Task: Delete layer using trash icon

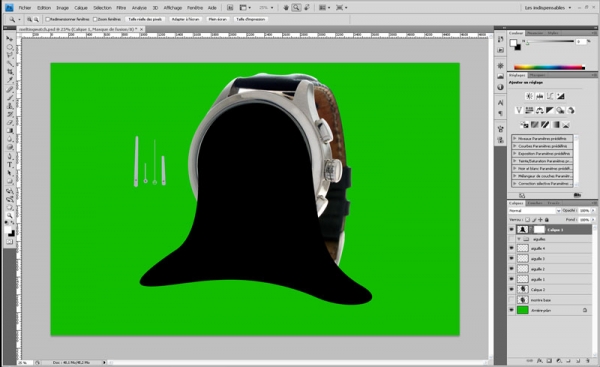Action: (588, 360)
